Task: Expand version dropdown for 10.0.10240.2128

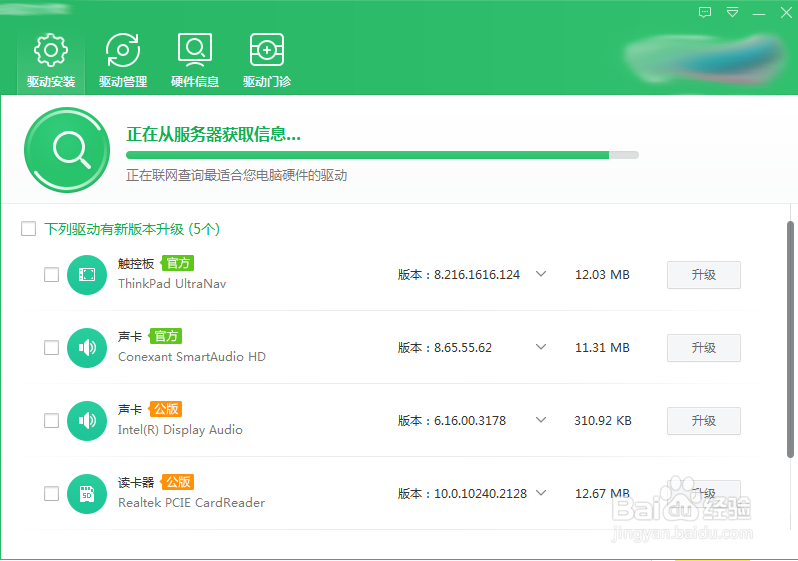Action: [541, 493]
